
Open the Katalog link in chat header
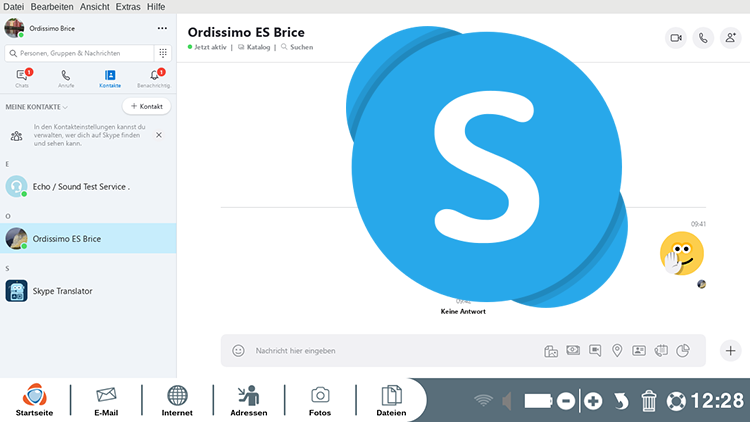254,47
